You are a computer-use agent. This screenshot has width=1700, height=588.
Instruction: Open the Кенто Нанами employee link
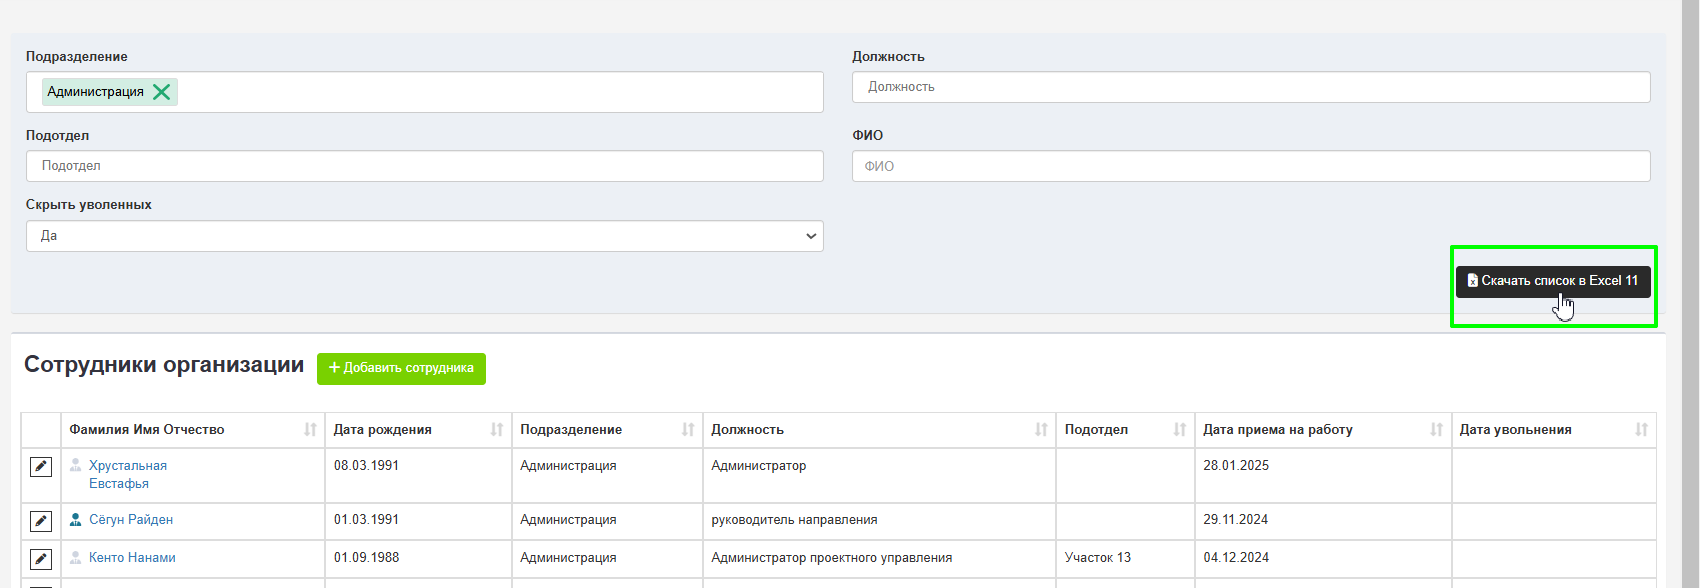[x=132, y=558]
